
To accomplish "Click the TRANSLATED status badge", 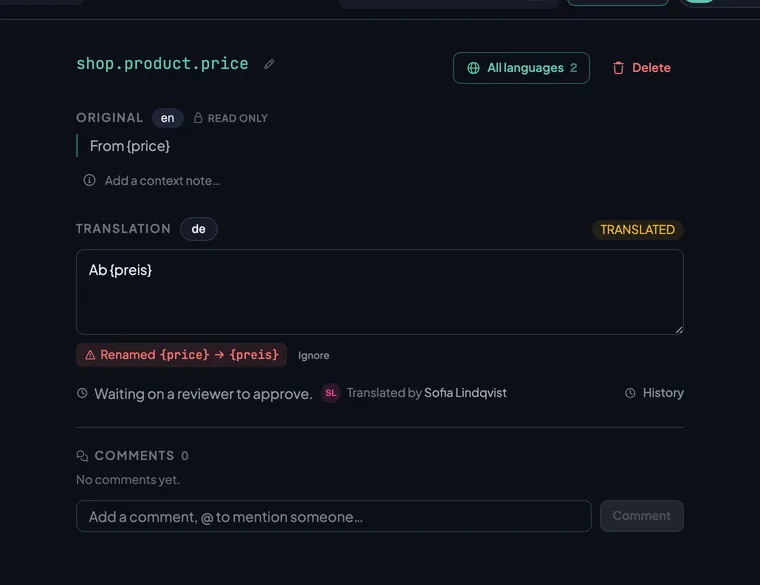I will coord(637,230).
